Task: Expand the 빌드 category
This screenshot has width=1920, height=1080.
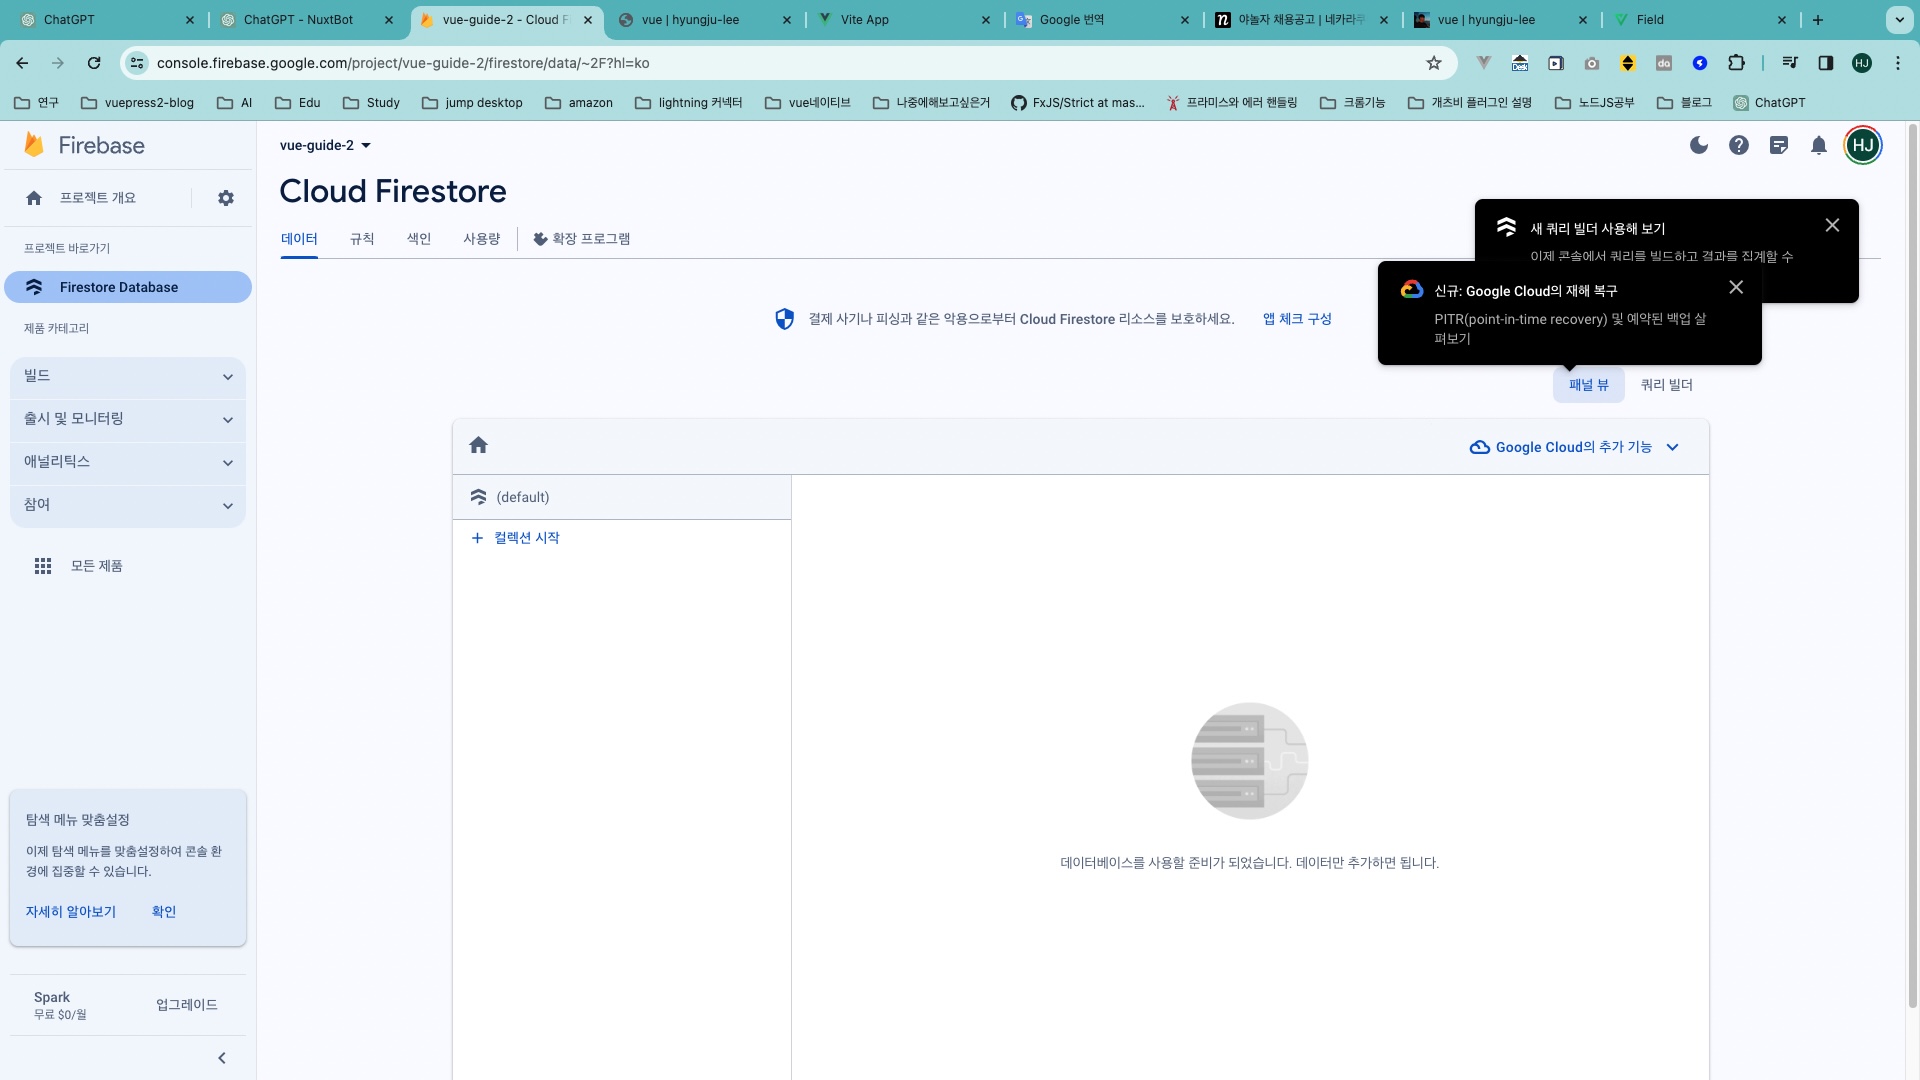Action: (128, 376)
